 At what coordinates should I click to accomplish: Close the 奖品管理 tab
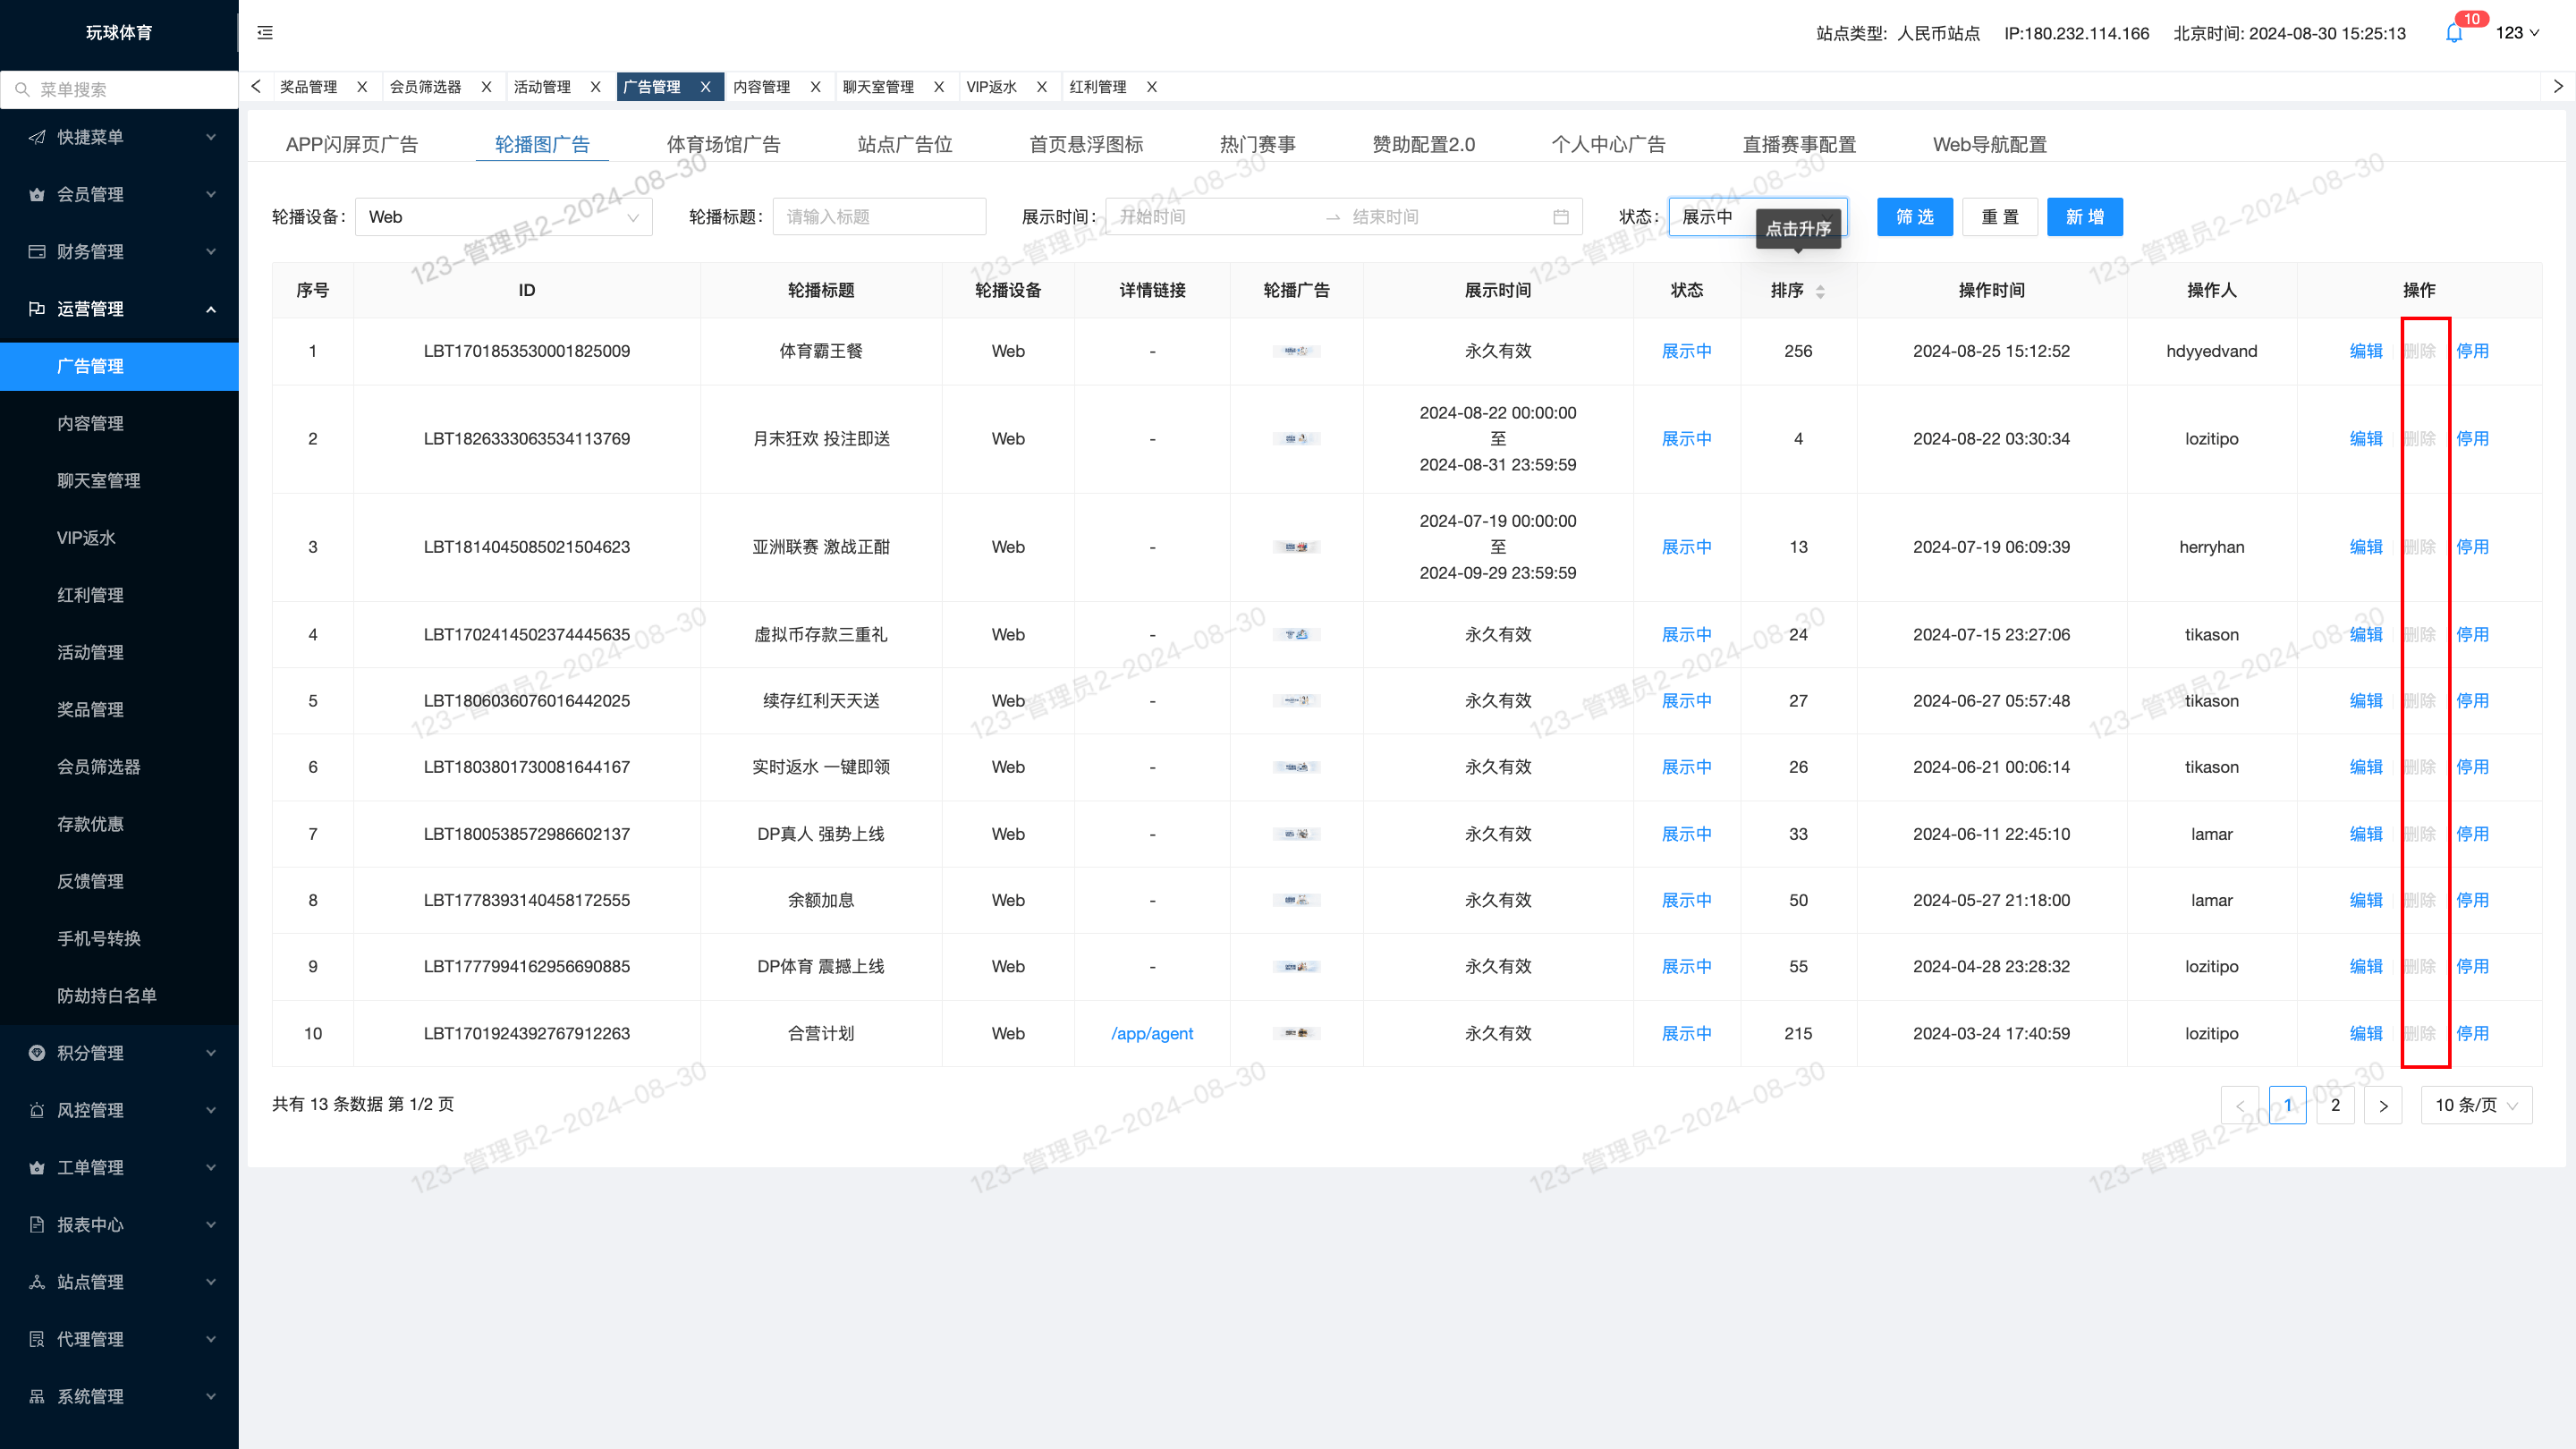click(x=362, y=87)
